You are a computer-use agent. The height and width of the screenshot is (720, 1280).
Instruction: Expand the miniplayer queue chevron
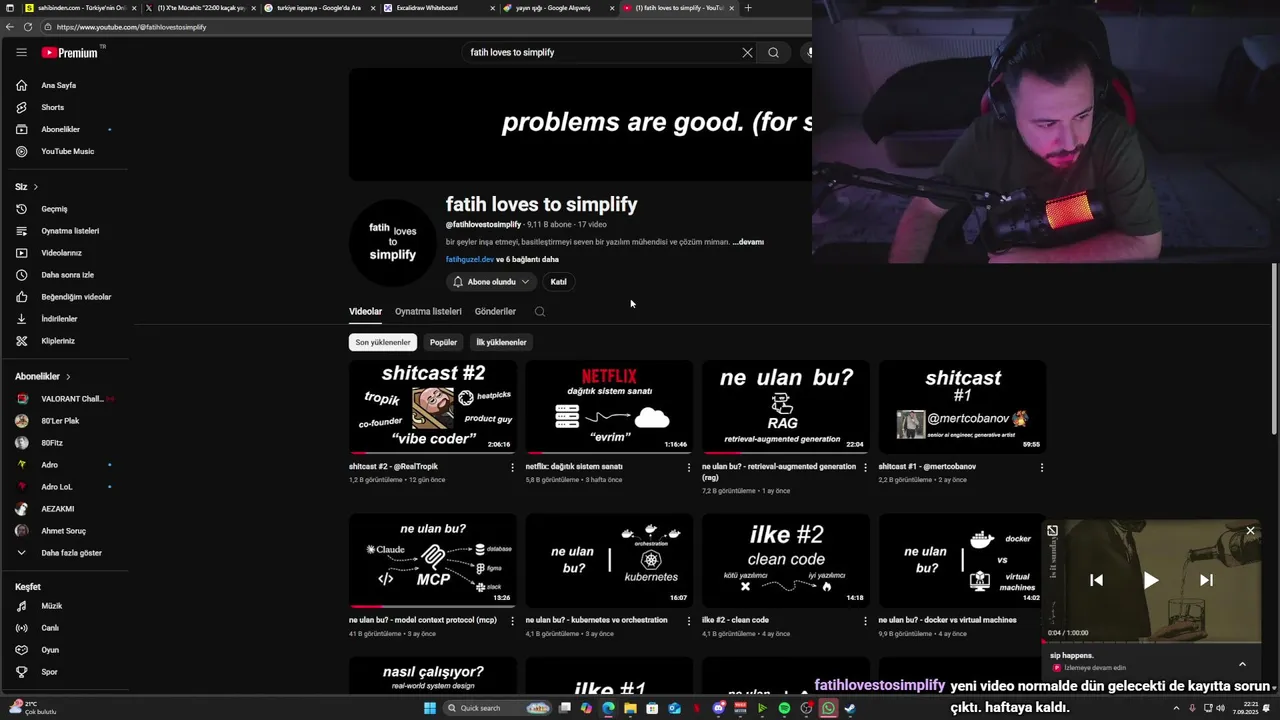(x=1242, y=664)
